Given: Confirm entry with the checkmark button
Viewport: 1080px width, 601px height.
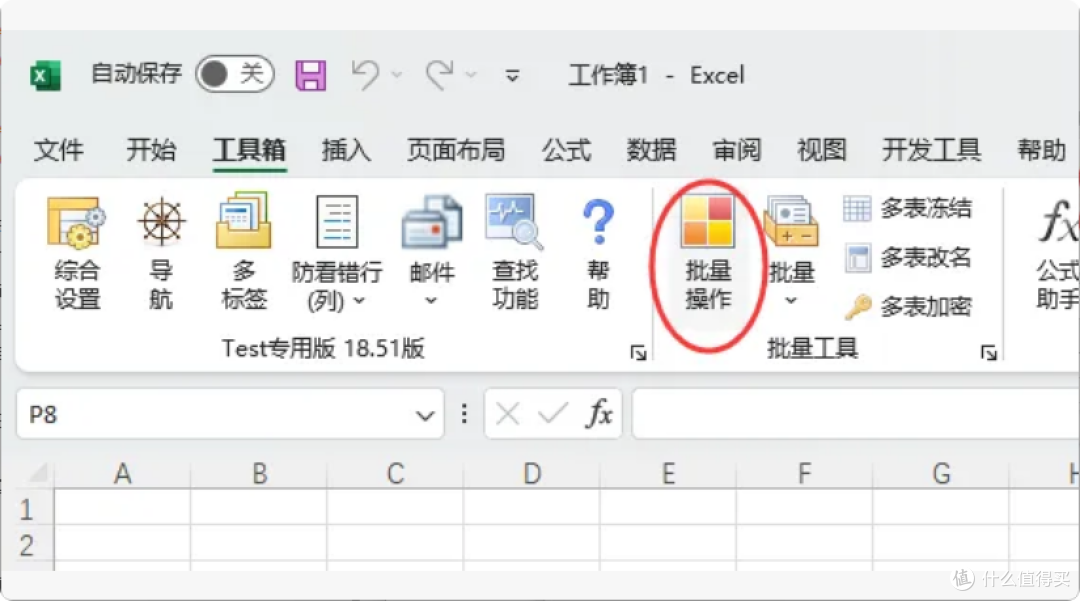Looking at the screenshot, I should point(552,414).
